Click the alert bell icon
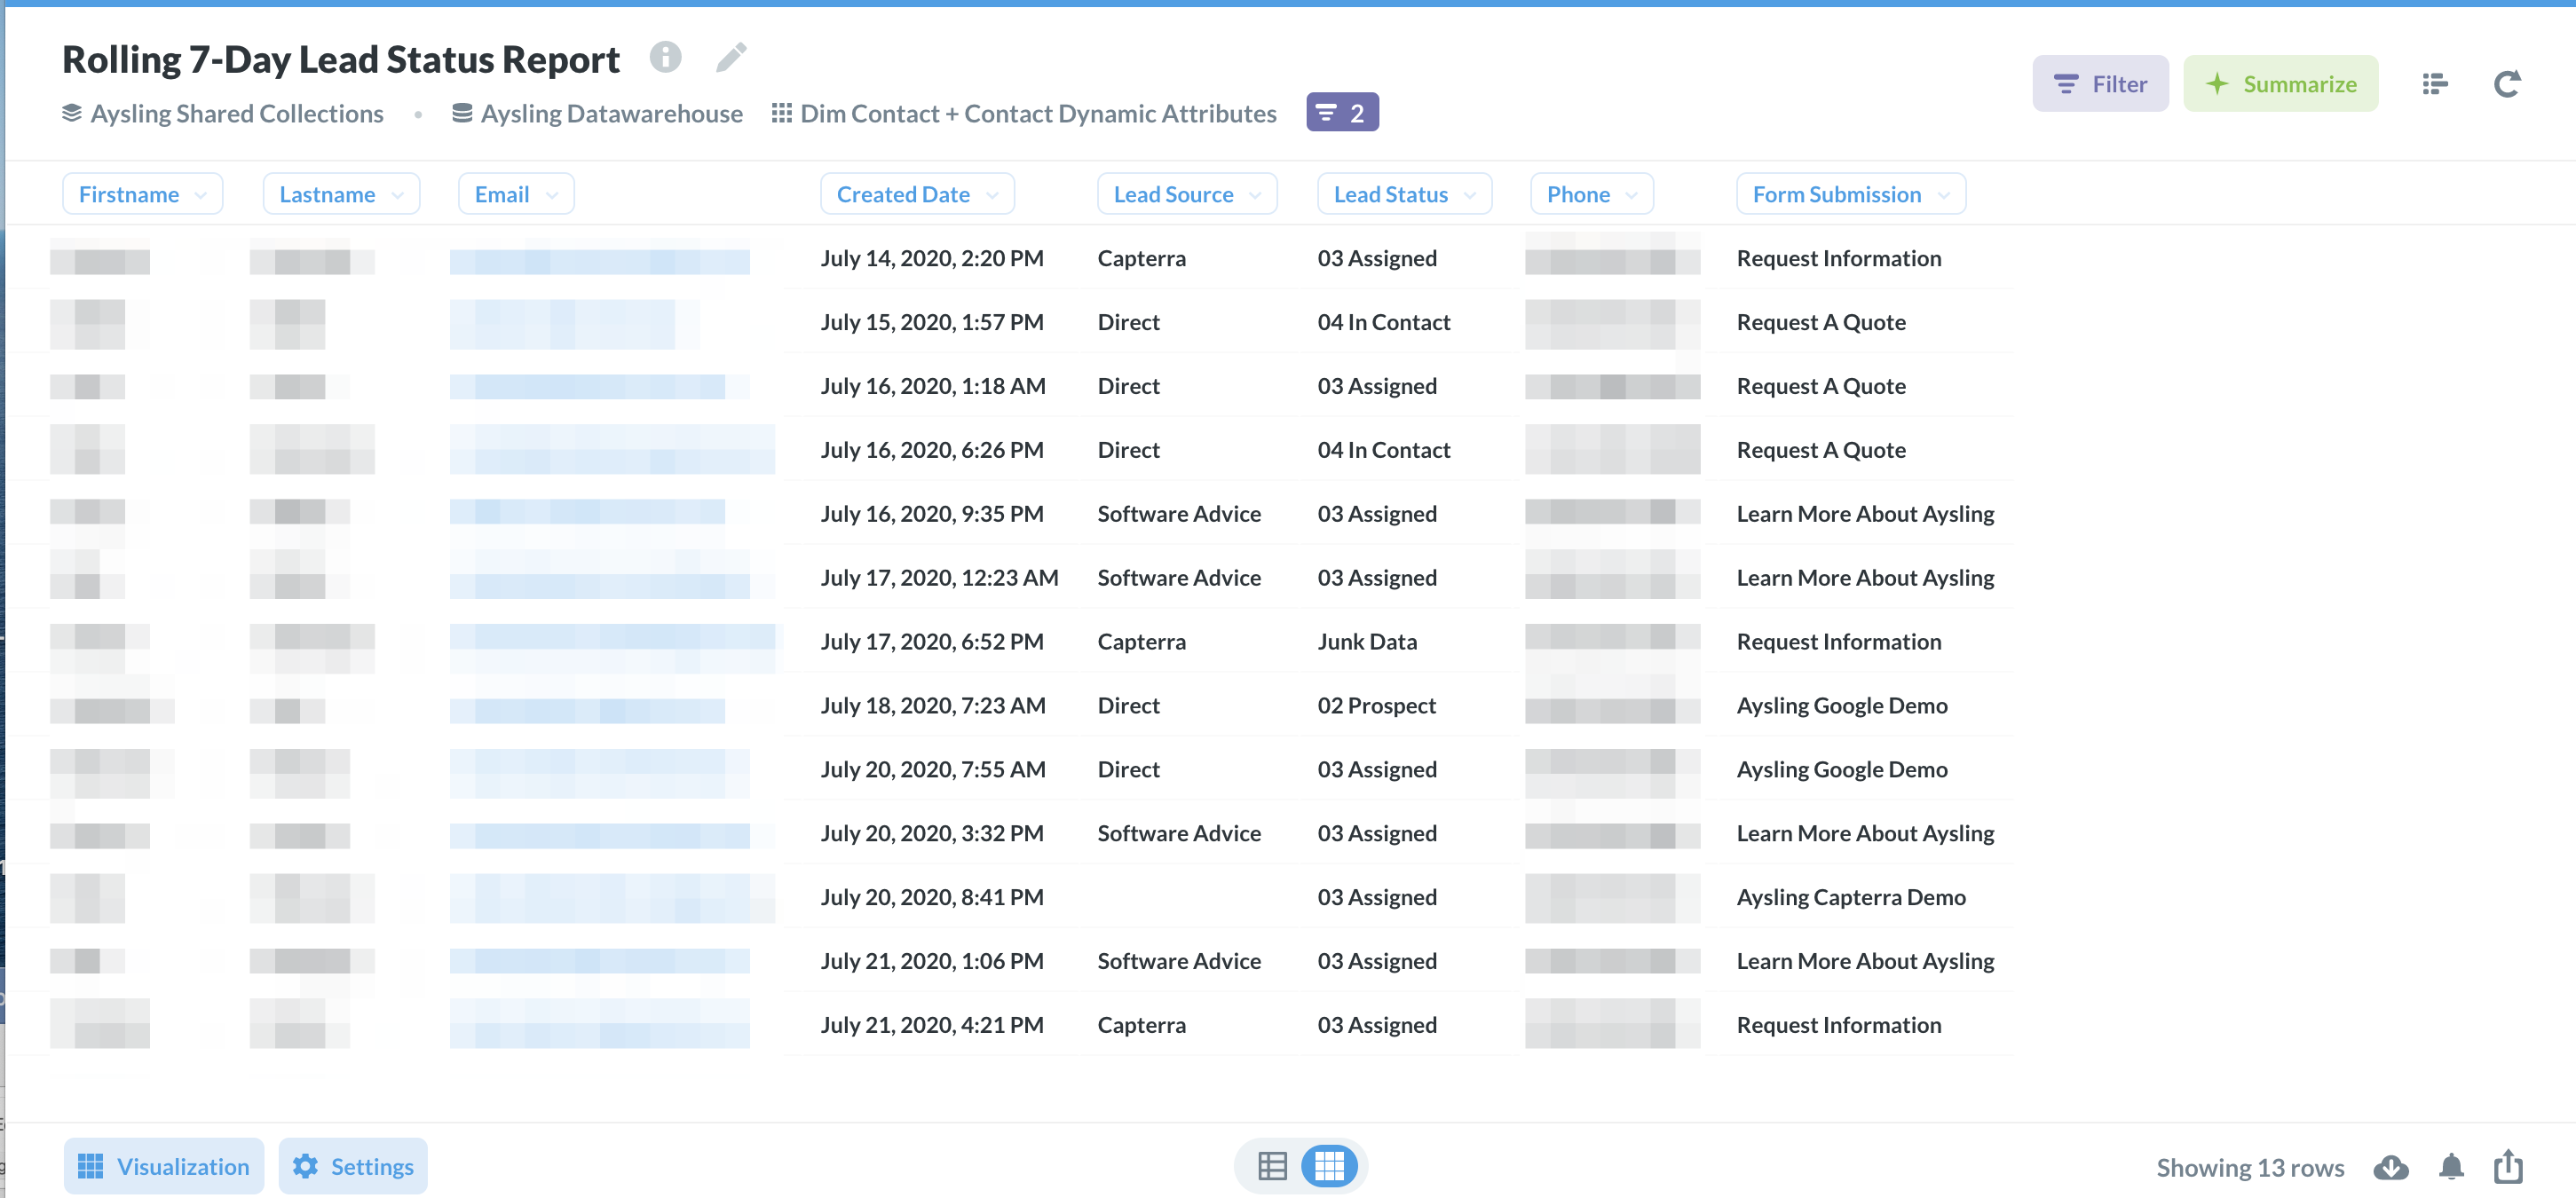The image size is (2576, 1198). tap(2451, 1166)
